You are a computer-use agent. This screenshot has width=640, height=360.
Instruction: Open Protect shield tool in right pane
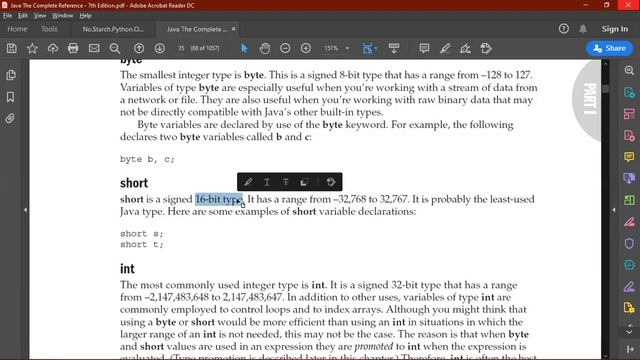(x=629, y=243)
